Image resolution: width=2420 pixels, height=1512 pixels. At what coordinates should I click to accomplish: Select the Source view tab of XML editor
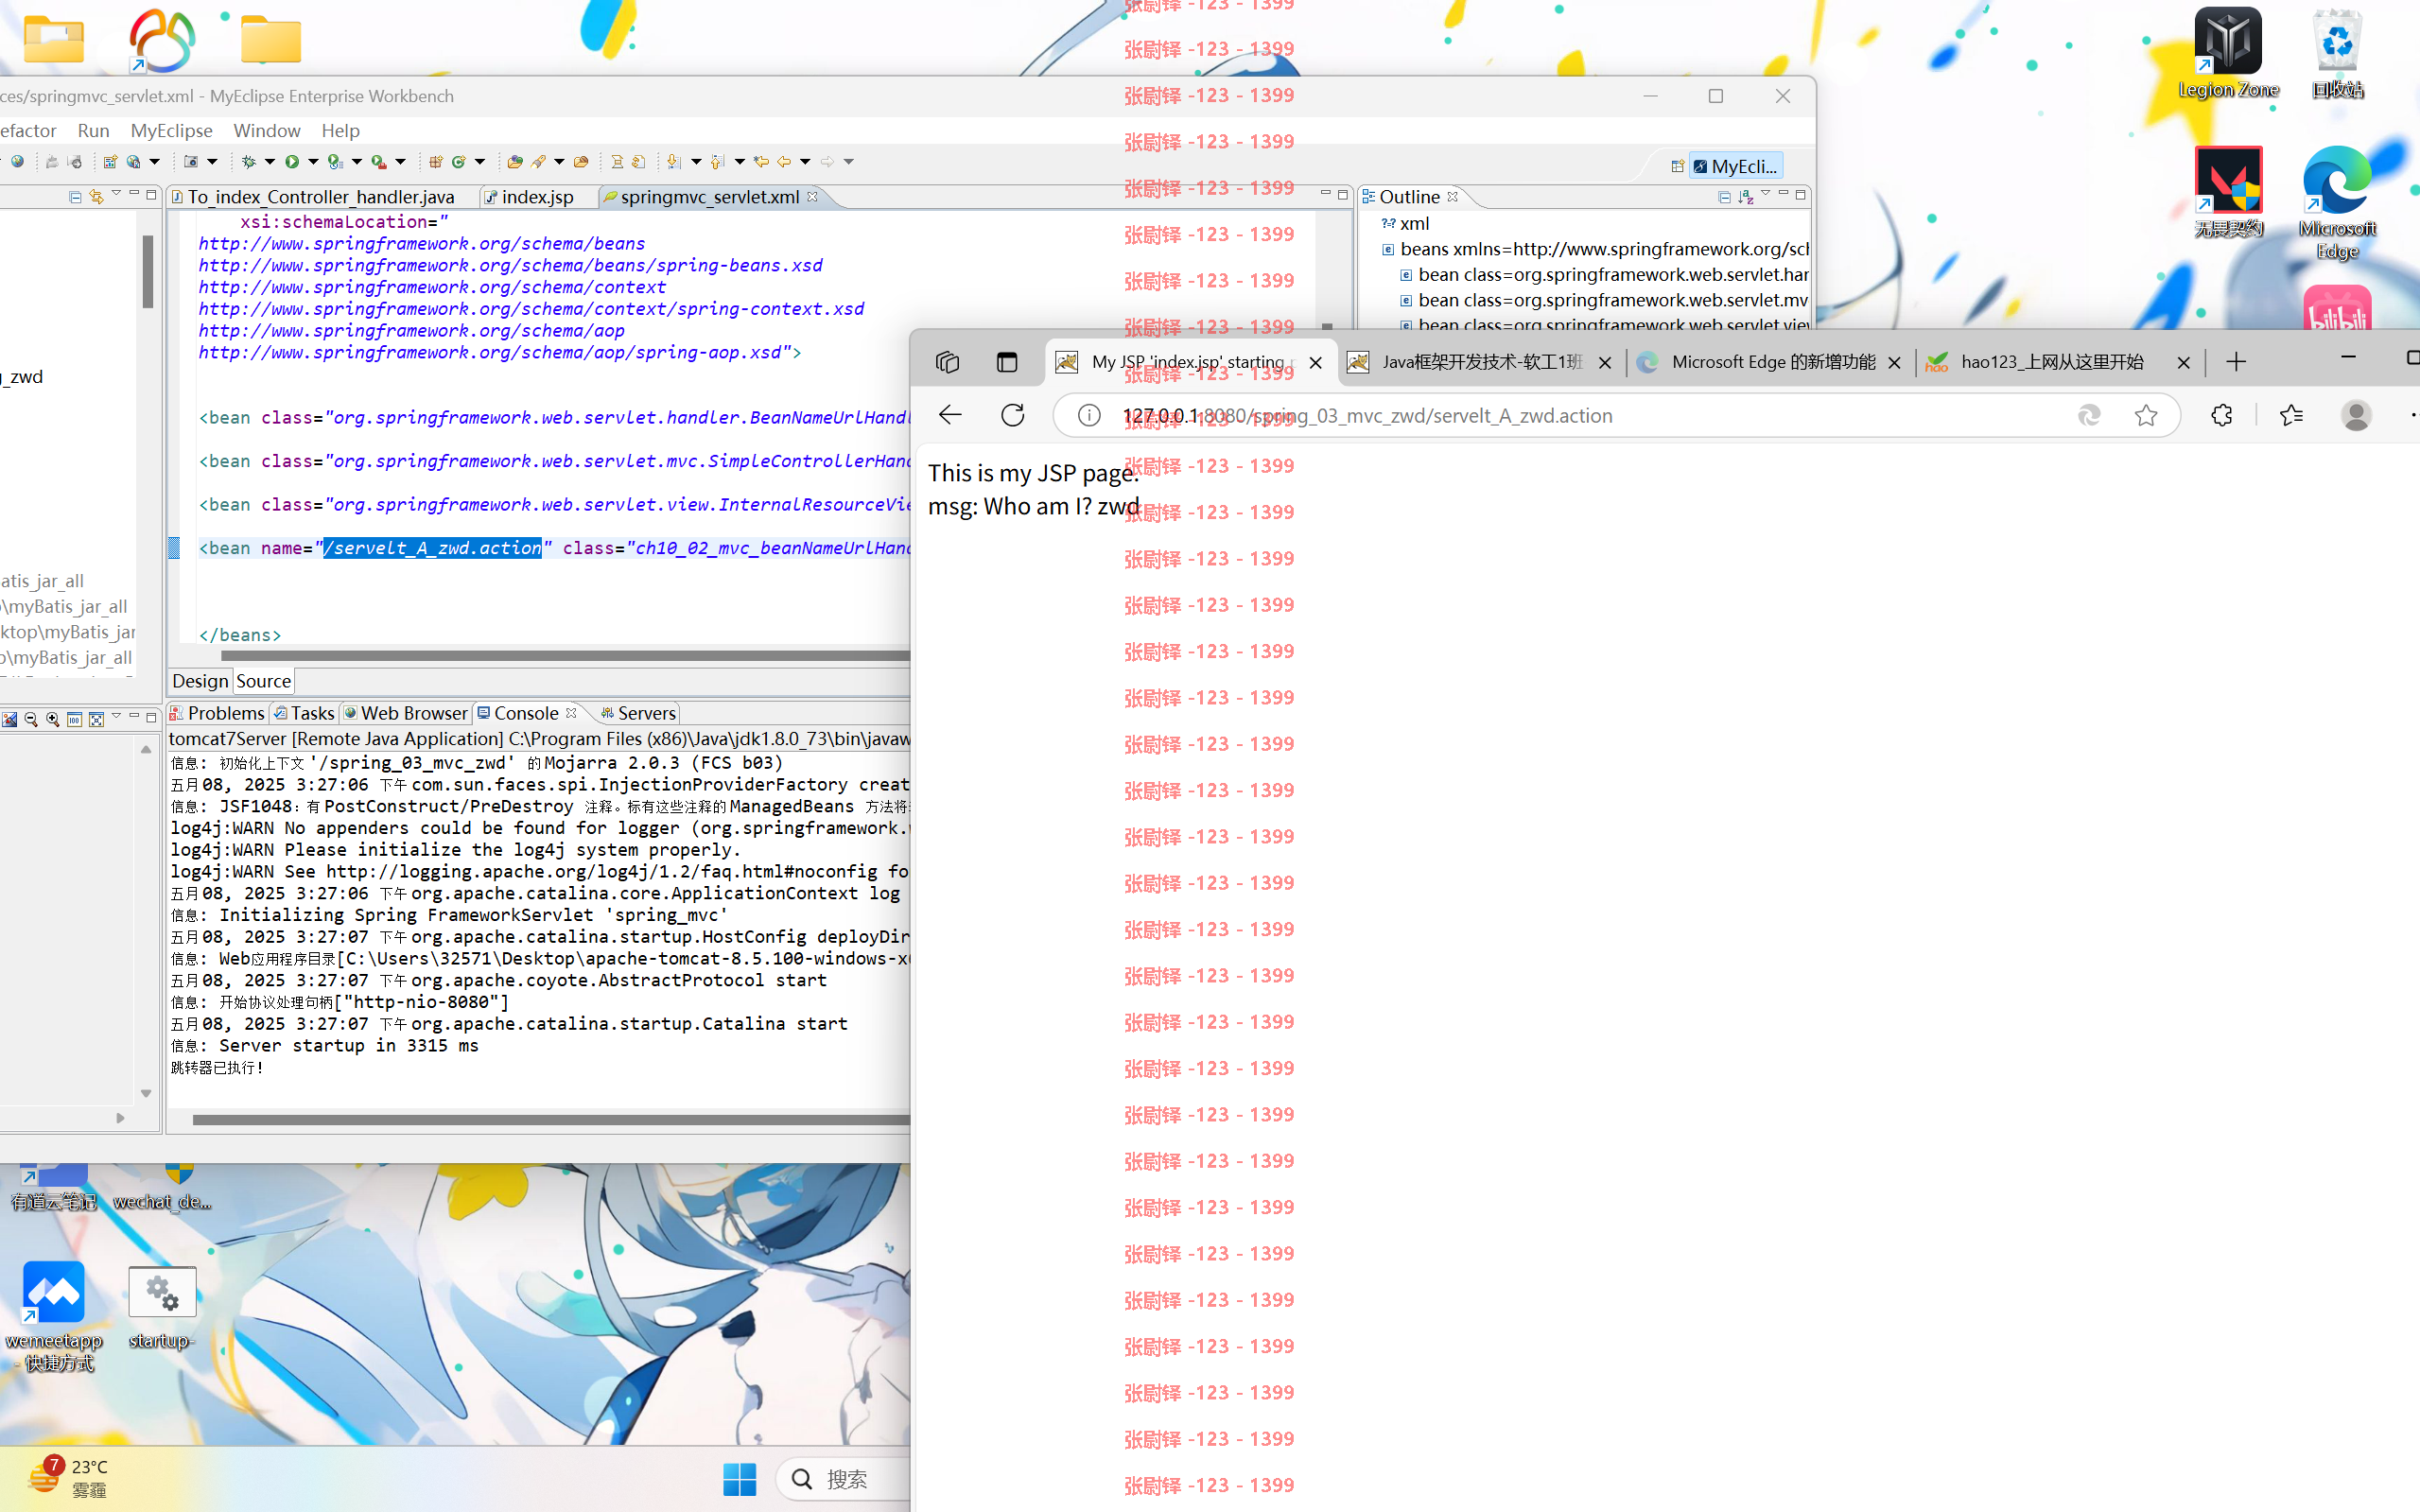click(264, 681)
